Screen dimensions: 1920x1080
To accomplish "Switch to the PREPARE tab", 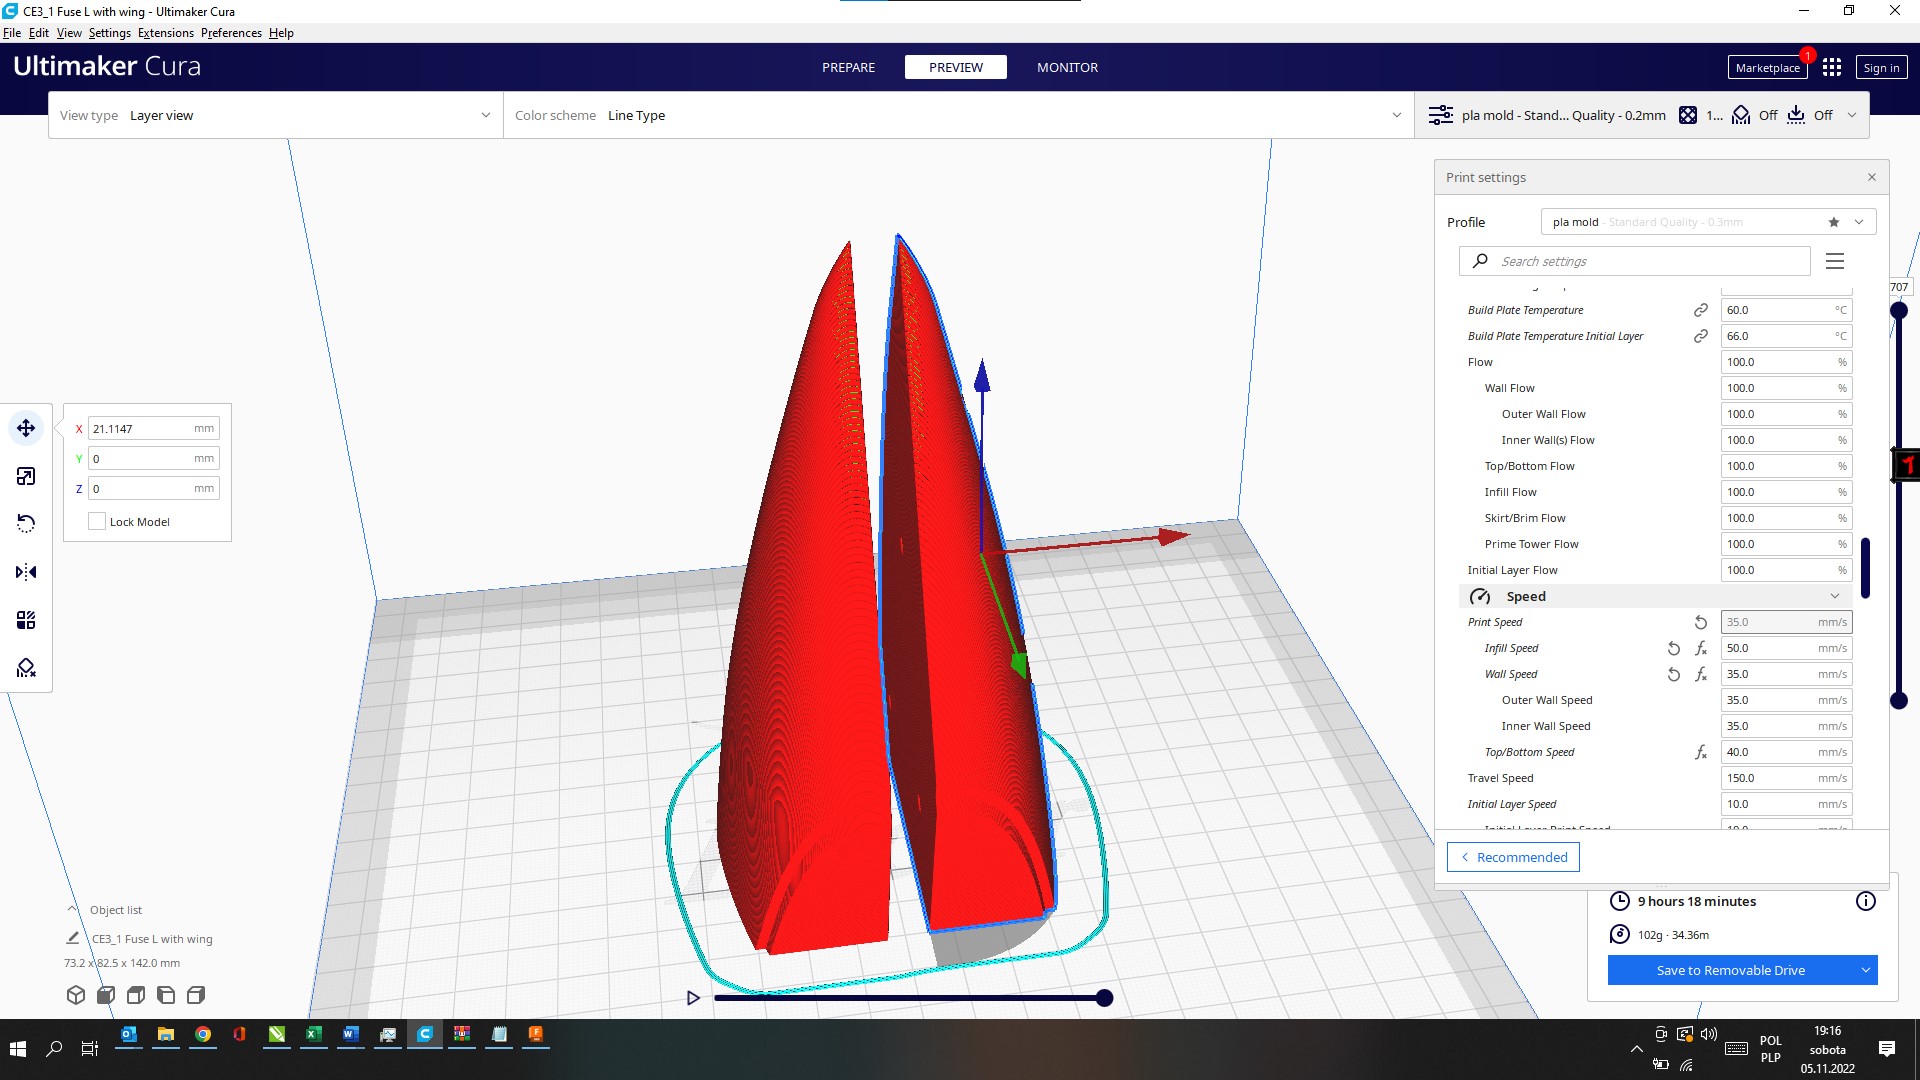I will (x=848, y=67).
